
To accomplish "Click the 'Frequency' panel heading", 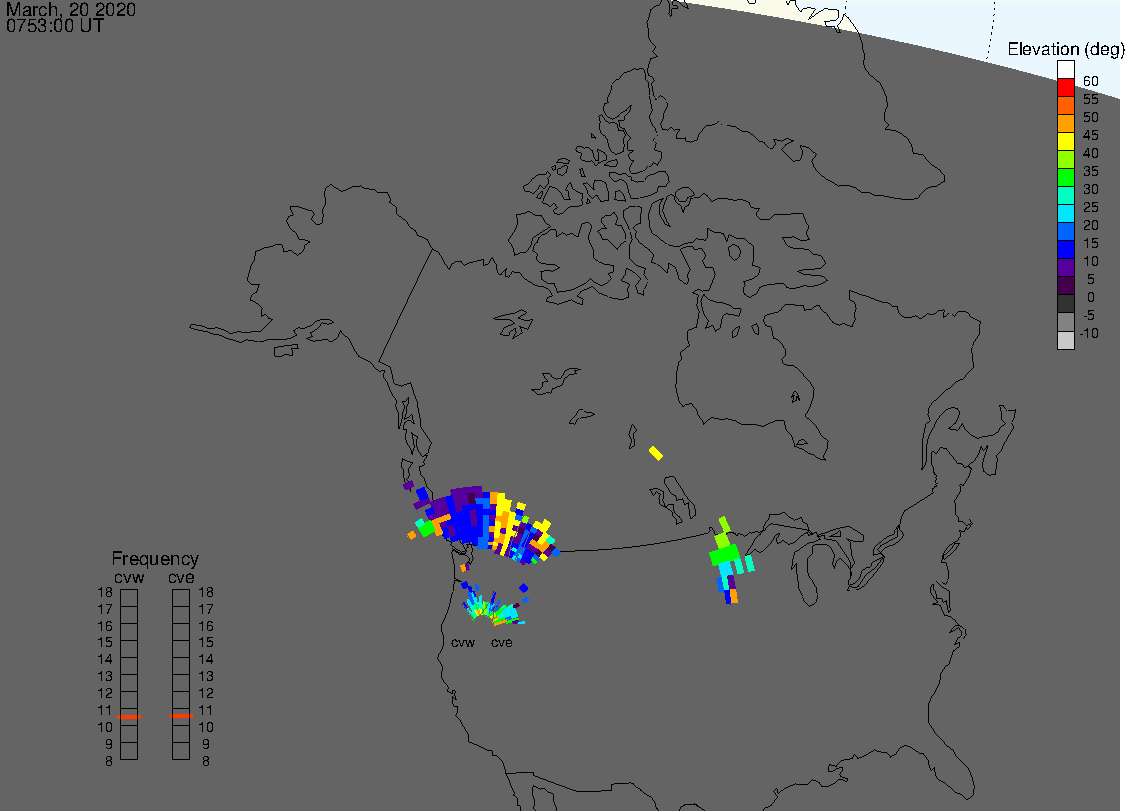I will click(x=155, y=559).
